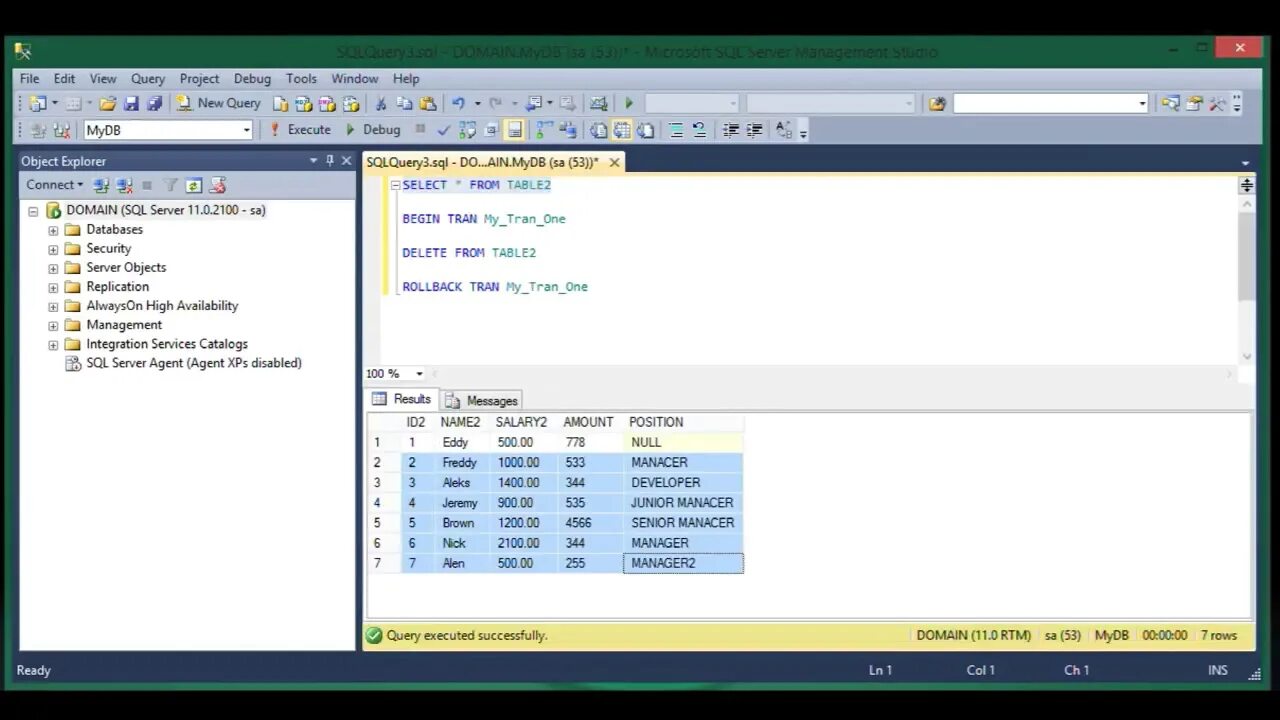The height and width of the screenshot is (720, 1280).
Task: Click the Paste clipboard icon
Action: pyautogui.click(x=428, y=103)
